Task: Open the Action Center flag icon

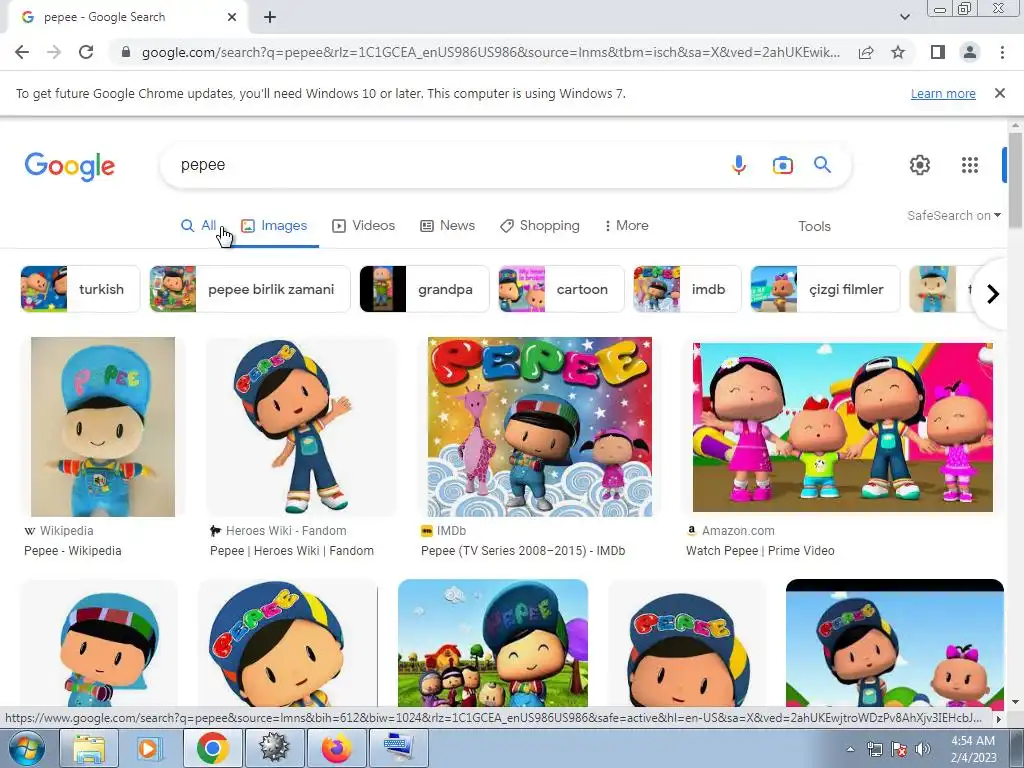Action: tap(899, 749)
